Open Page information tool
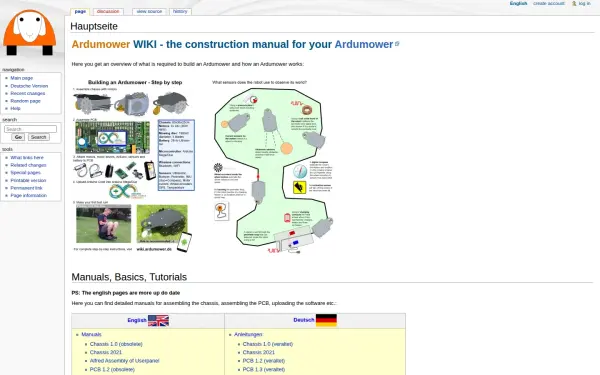Image resolution: width=600 pixels, height=375 pixels. click(29, 196)
